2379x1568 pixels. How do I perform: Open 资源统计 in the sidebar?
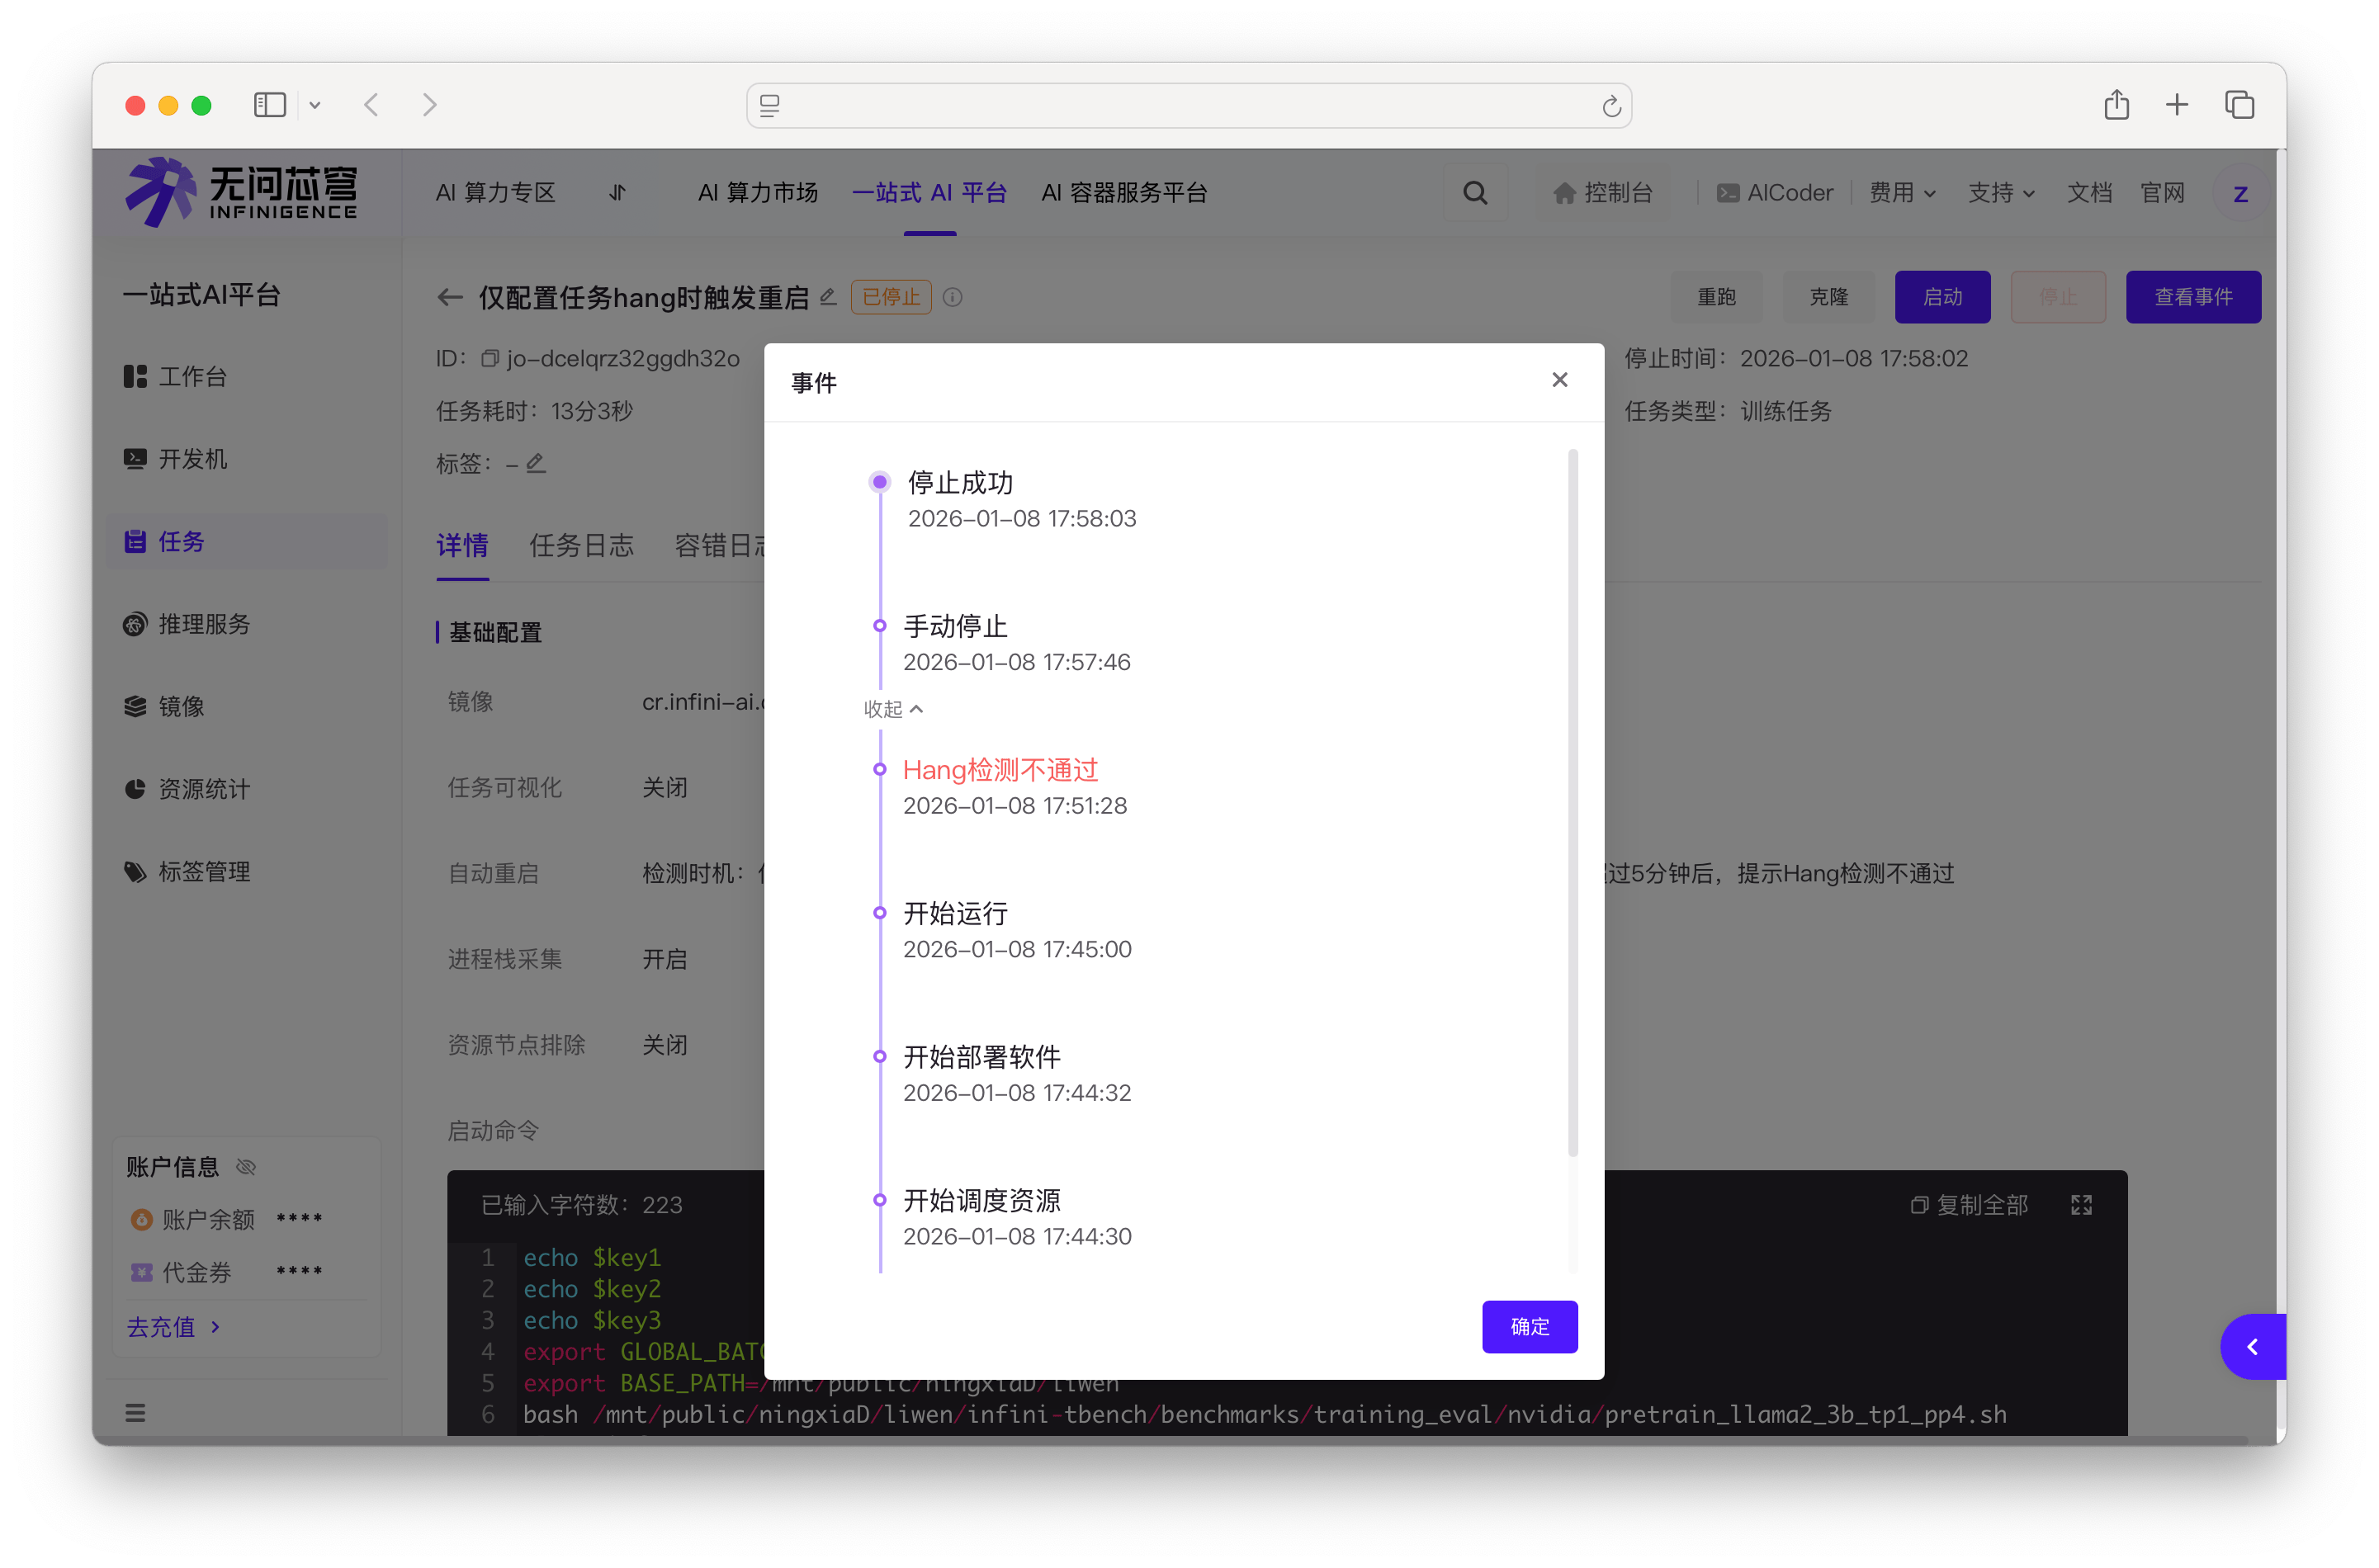coord(203,788)
